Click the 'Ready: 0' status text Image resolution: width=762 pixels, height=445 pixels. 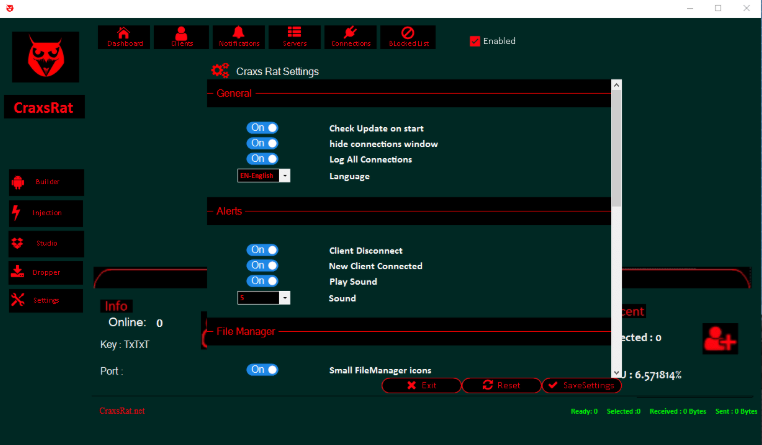click(x=584, y=411)
